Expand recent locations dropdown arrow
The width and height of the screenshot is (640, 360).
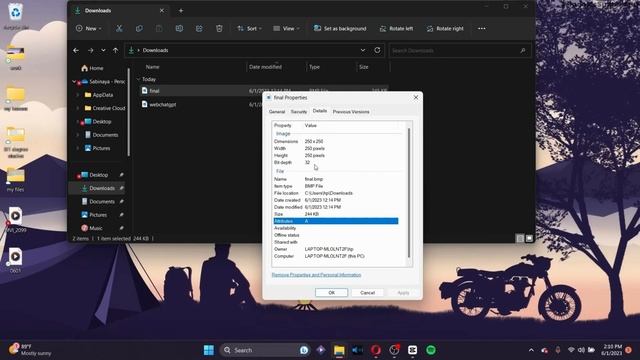[x=103, y=50]
